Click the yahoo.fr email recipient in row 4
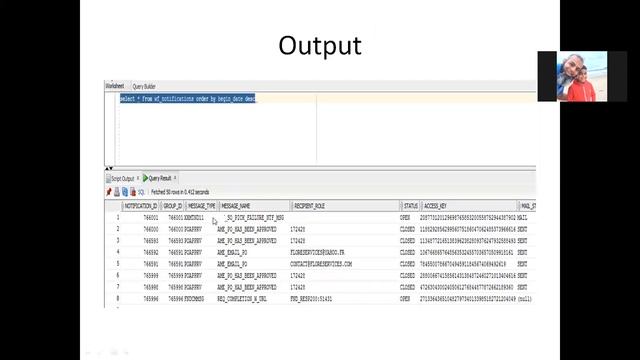The width and height of the screenshot is (640, 360). (x=317, y=253)
